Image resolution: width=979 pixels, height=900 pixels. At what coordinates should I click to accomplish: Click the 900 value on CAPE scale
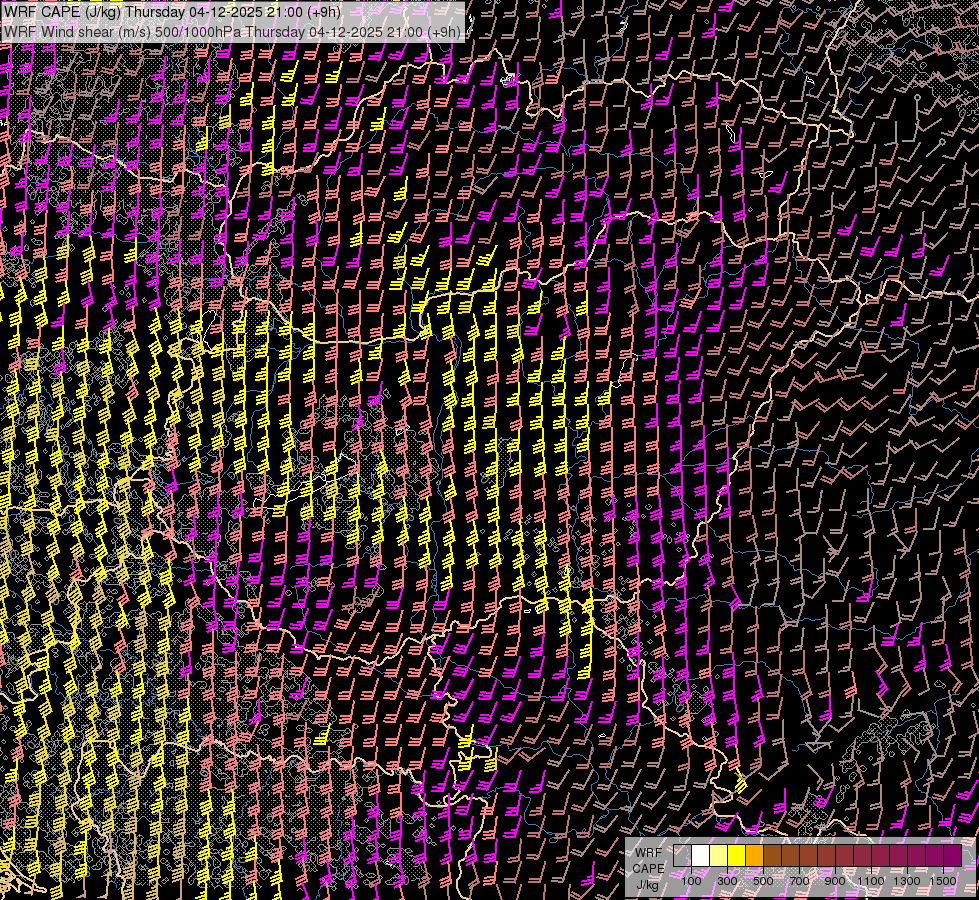coord(835,881)
